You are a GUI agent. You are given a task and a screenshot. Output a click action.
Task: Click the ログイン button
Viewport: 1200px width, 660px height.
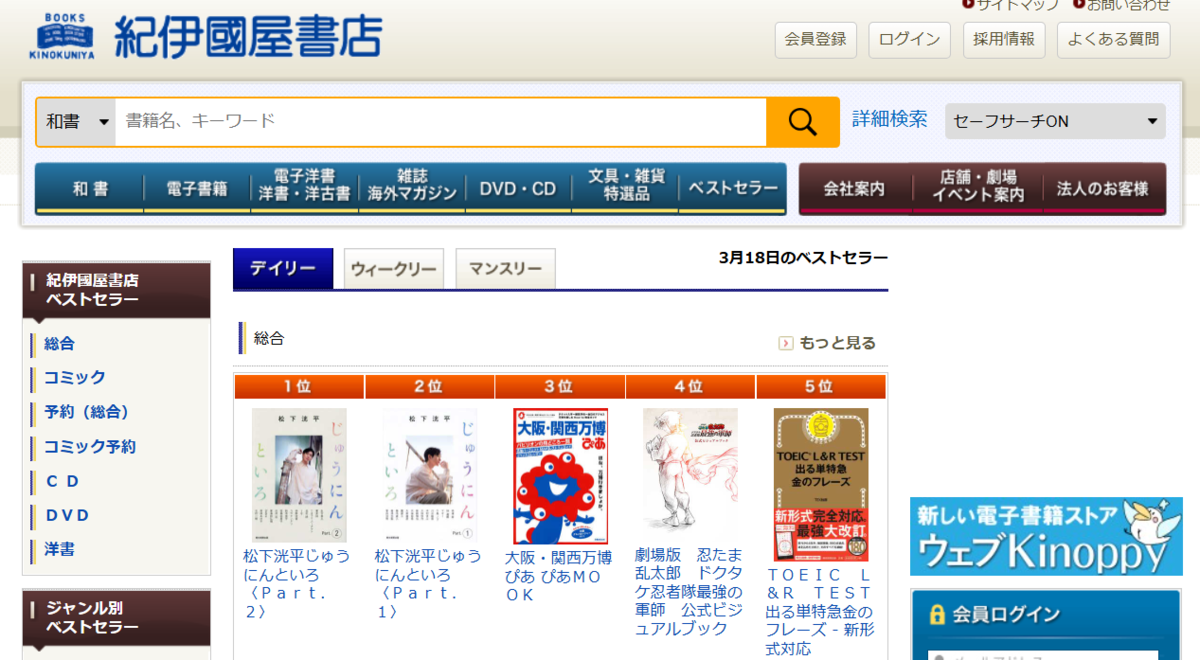coord(909,39)
